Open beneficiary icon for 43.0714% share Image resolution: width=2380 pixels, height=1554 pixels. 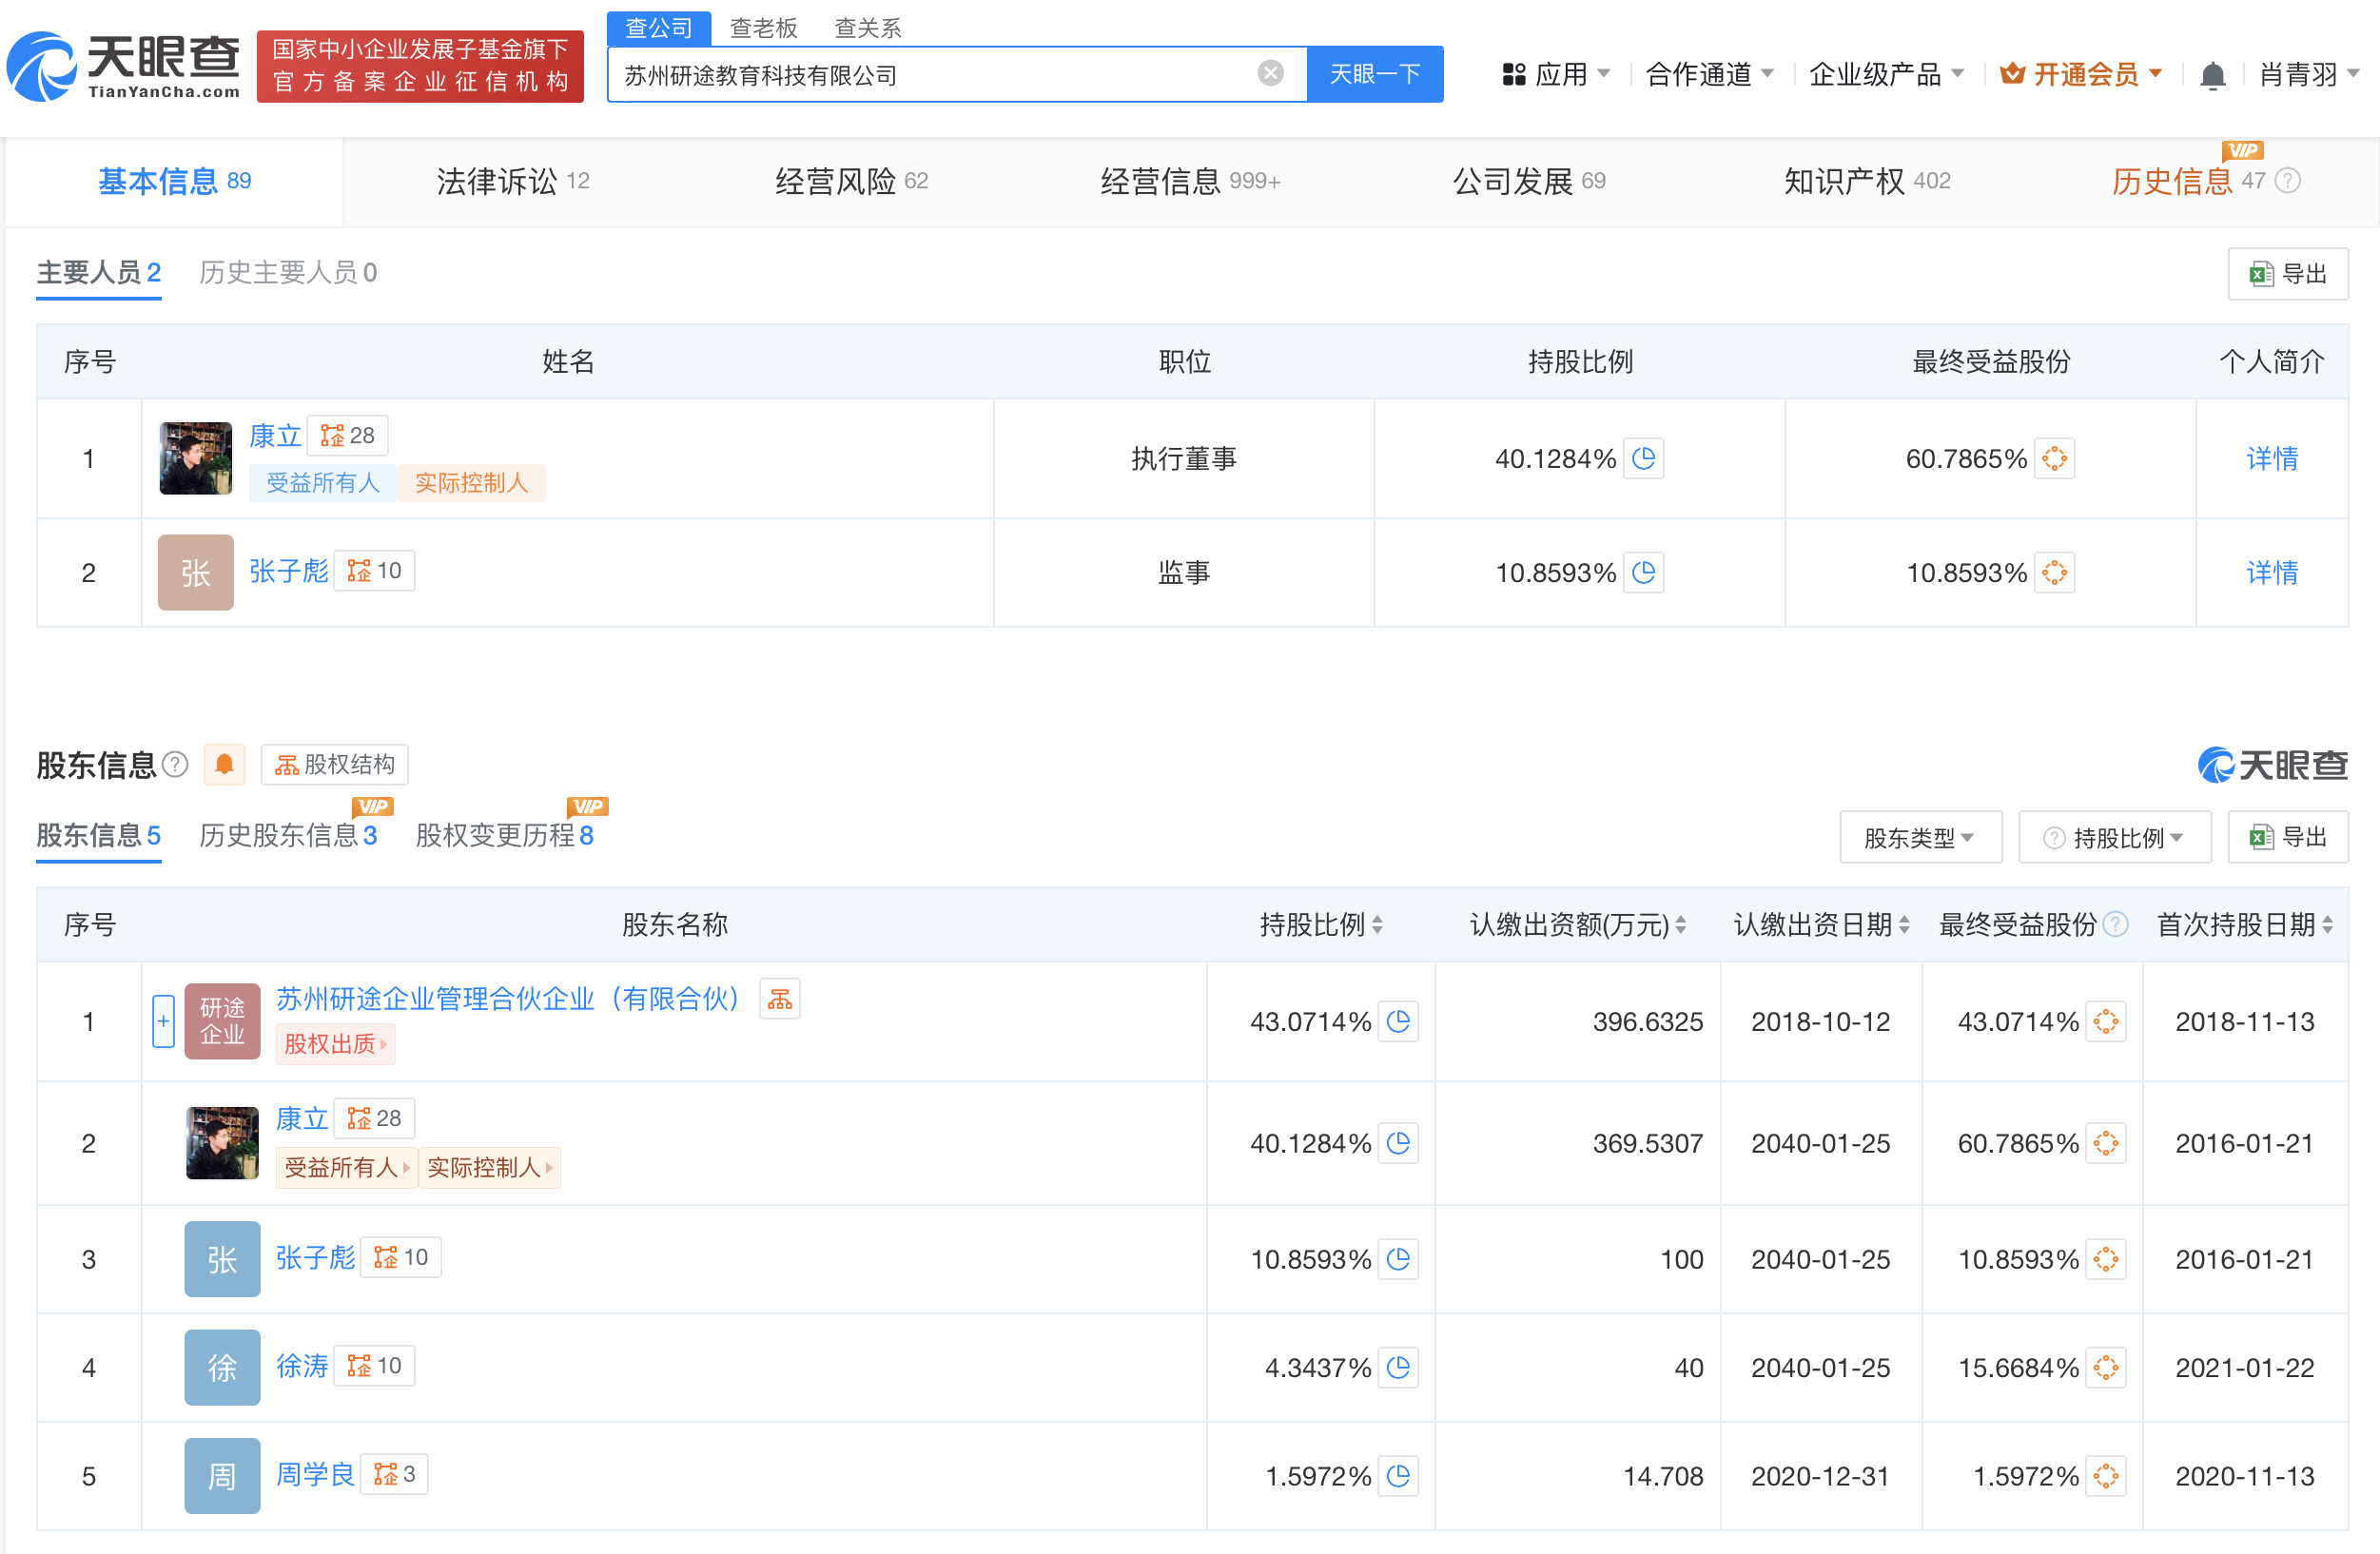click(2106, 1022)
